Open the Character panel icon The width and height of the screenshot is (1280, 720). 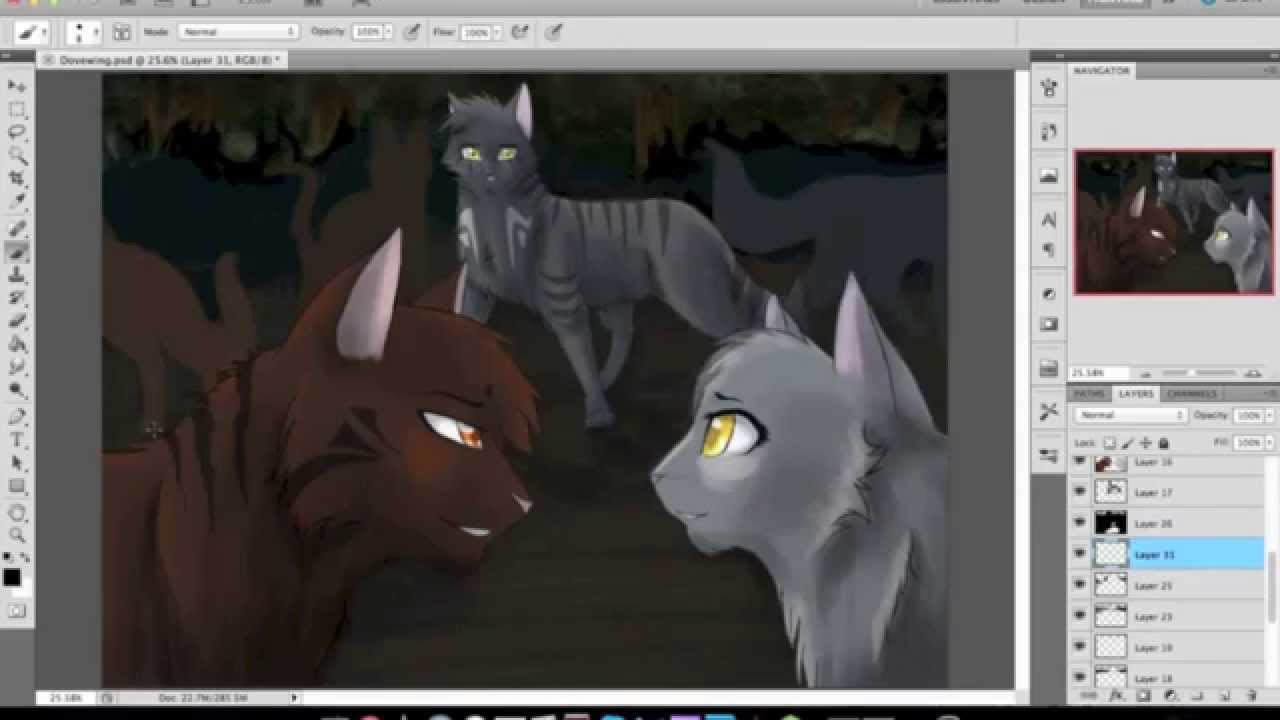coord(1049,219)
